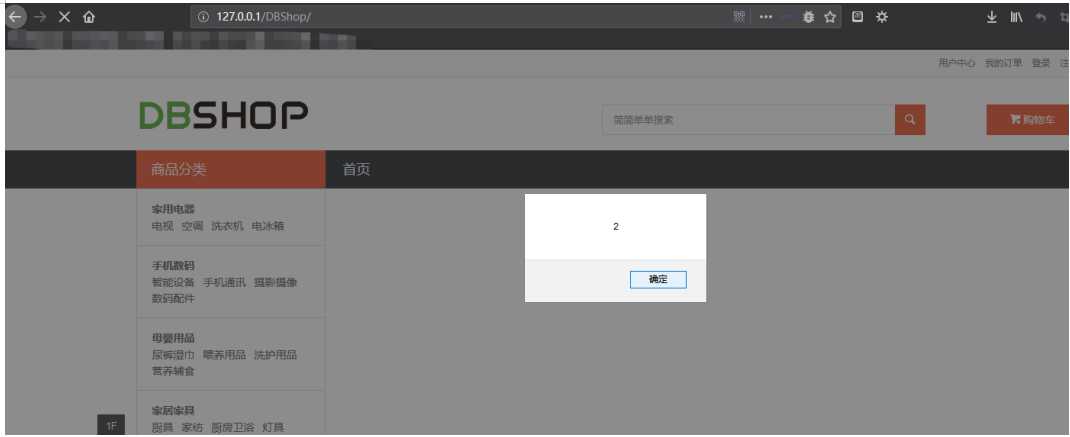1070x437 pixels.
Task: Click the bug extension icon in address bar
Action: (809, 18)
